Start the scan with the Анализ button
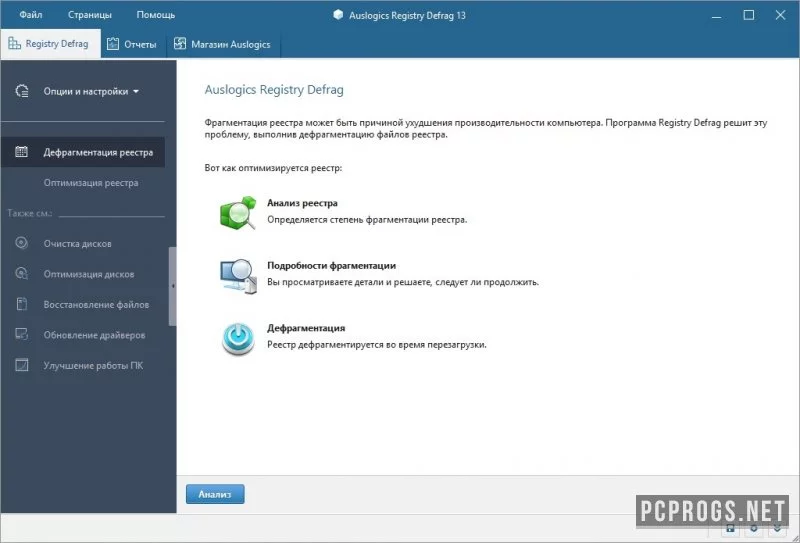The width and height of the screenshot is (800, 543). click(215, 494)
